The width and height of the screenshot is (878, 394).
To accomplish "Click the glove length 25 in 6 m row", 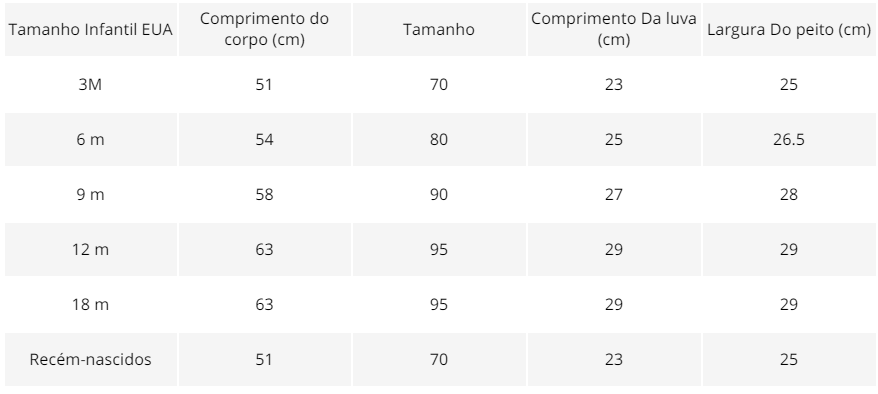I will pyautogui.click(x=614, y=139).
